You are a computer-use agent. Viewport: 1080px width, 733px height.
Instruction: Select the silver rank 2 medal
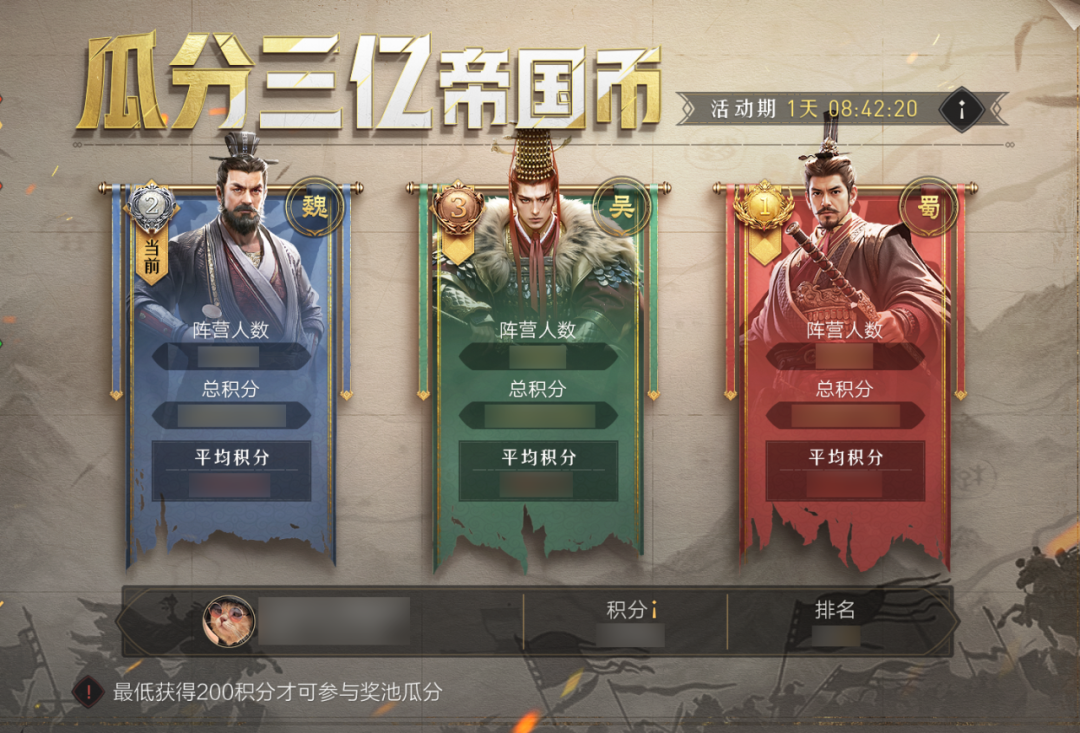pos(152,205)
